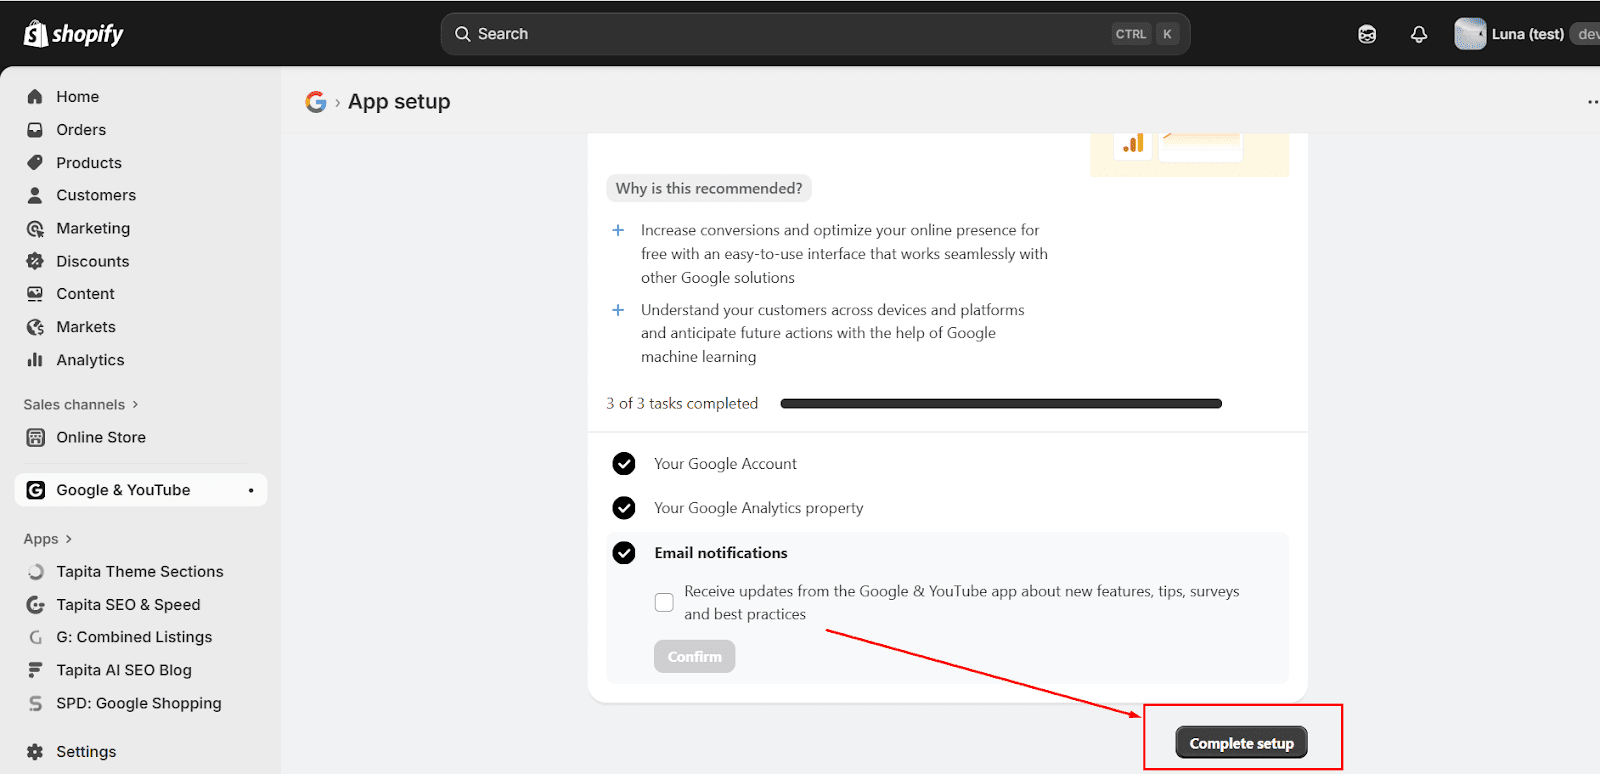Image resolution: width=1600 pixels, height=774 pixels.
Task: Click the Tapita AI SEO Blog icon
Action: click(35, 670)
